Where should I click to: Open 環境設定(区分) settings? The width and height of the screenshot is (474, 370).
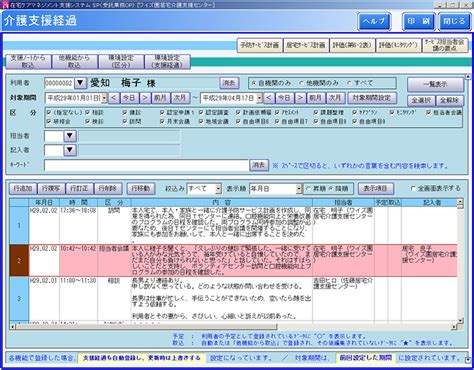(x=121, y=62)
